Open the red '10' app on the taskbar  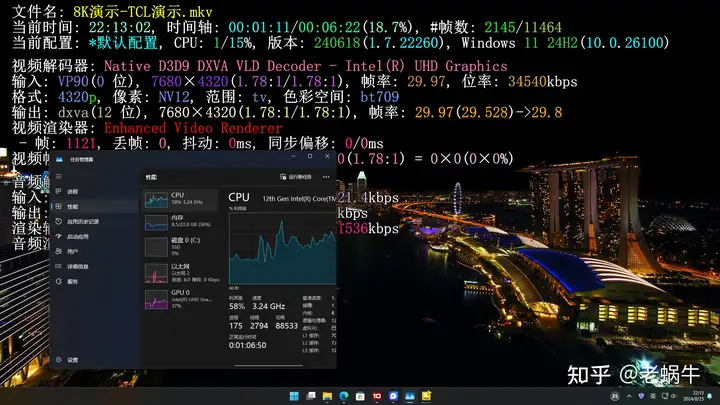point(377,396)
